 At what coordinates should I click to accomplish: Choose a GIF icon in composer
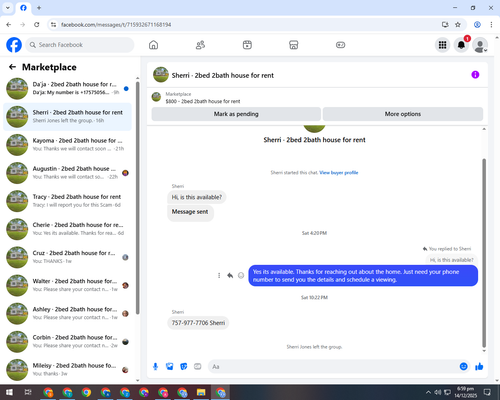(198, 367)
